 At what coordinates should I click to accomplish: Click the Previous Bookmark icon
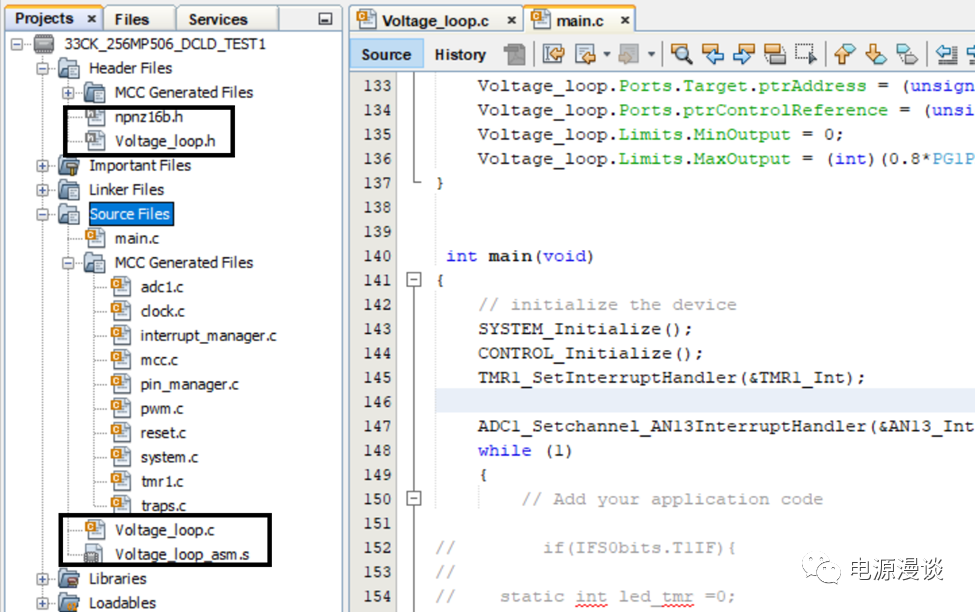[x=845, y=54]
